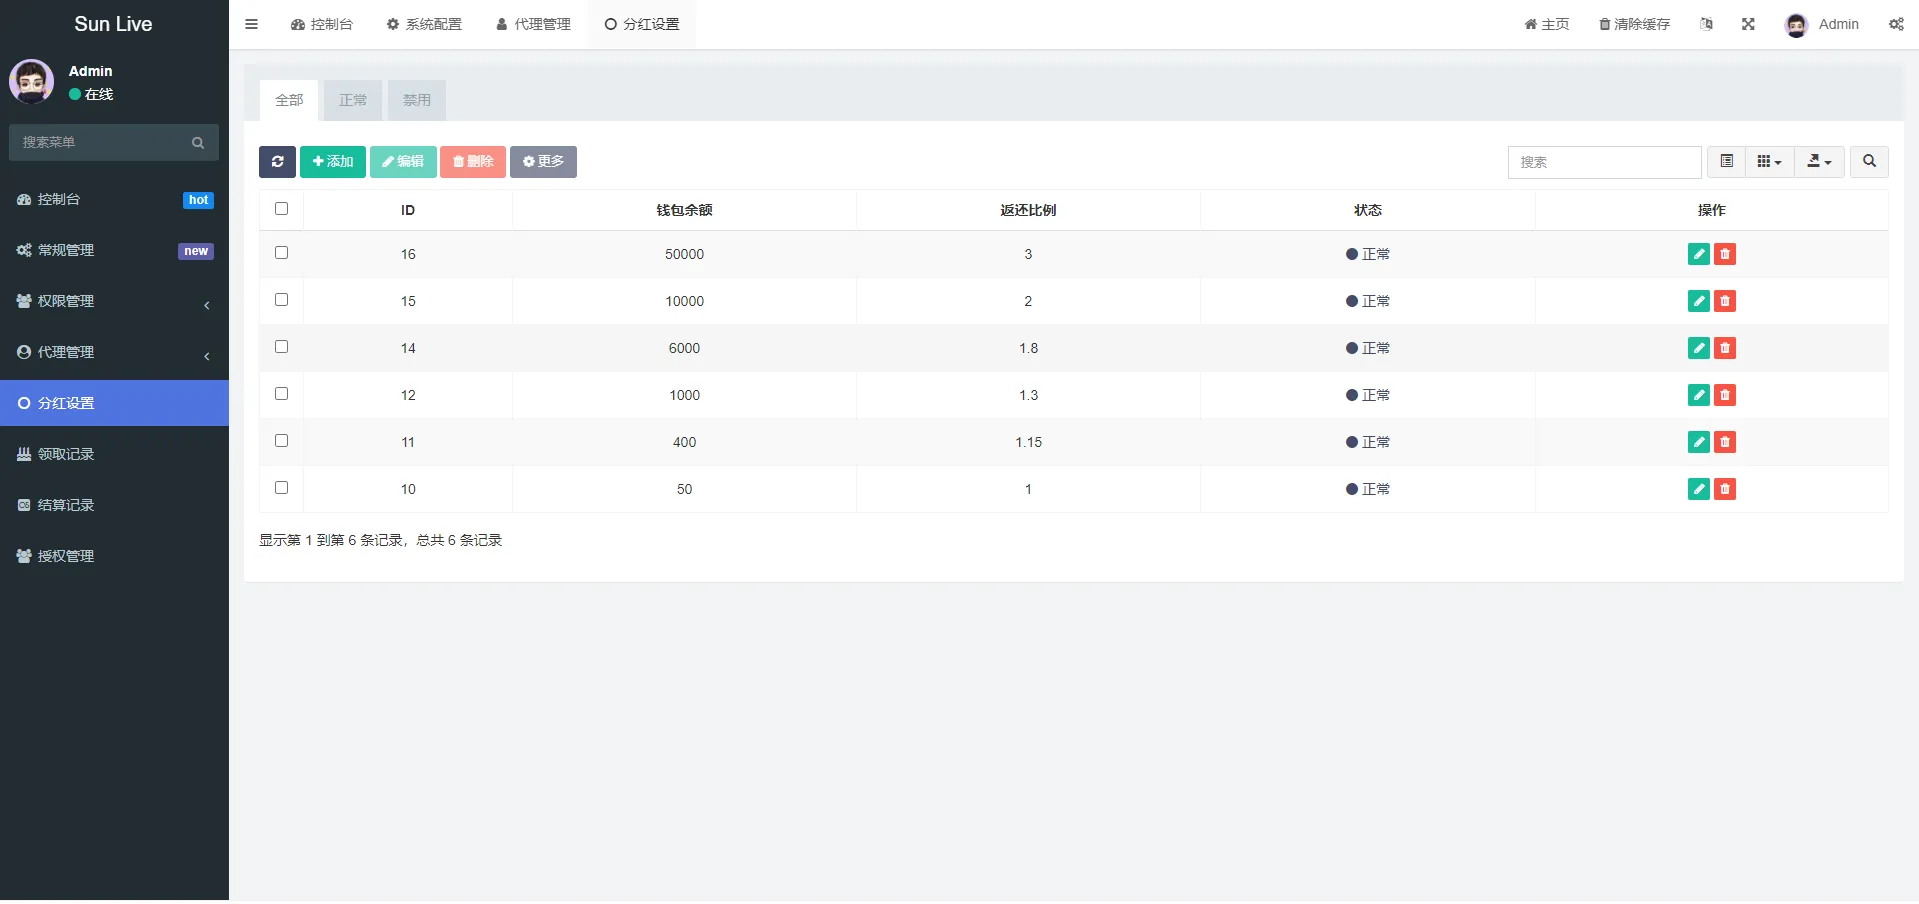
Task: Delete row with ID 15
Action: [1724, 301]
